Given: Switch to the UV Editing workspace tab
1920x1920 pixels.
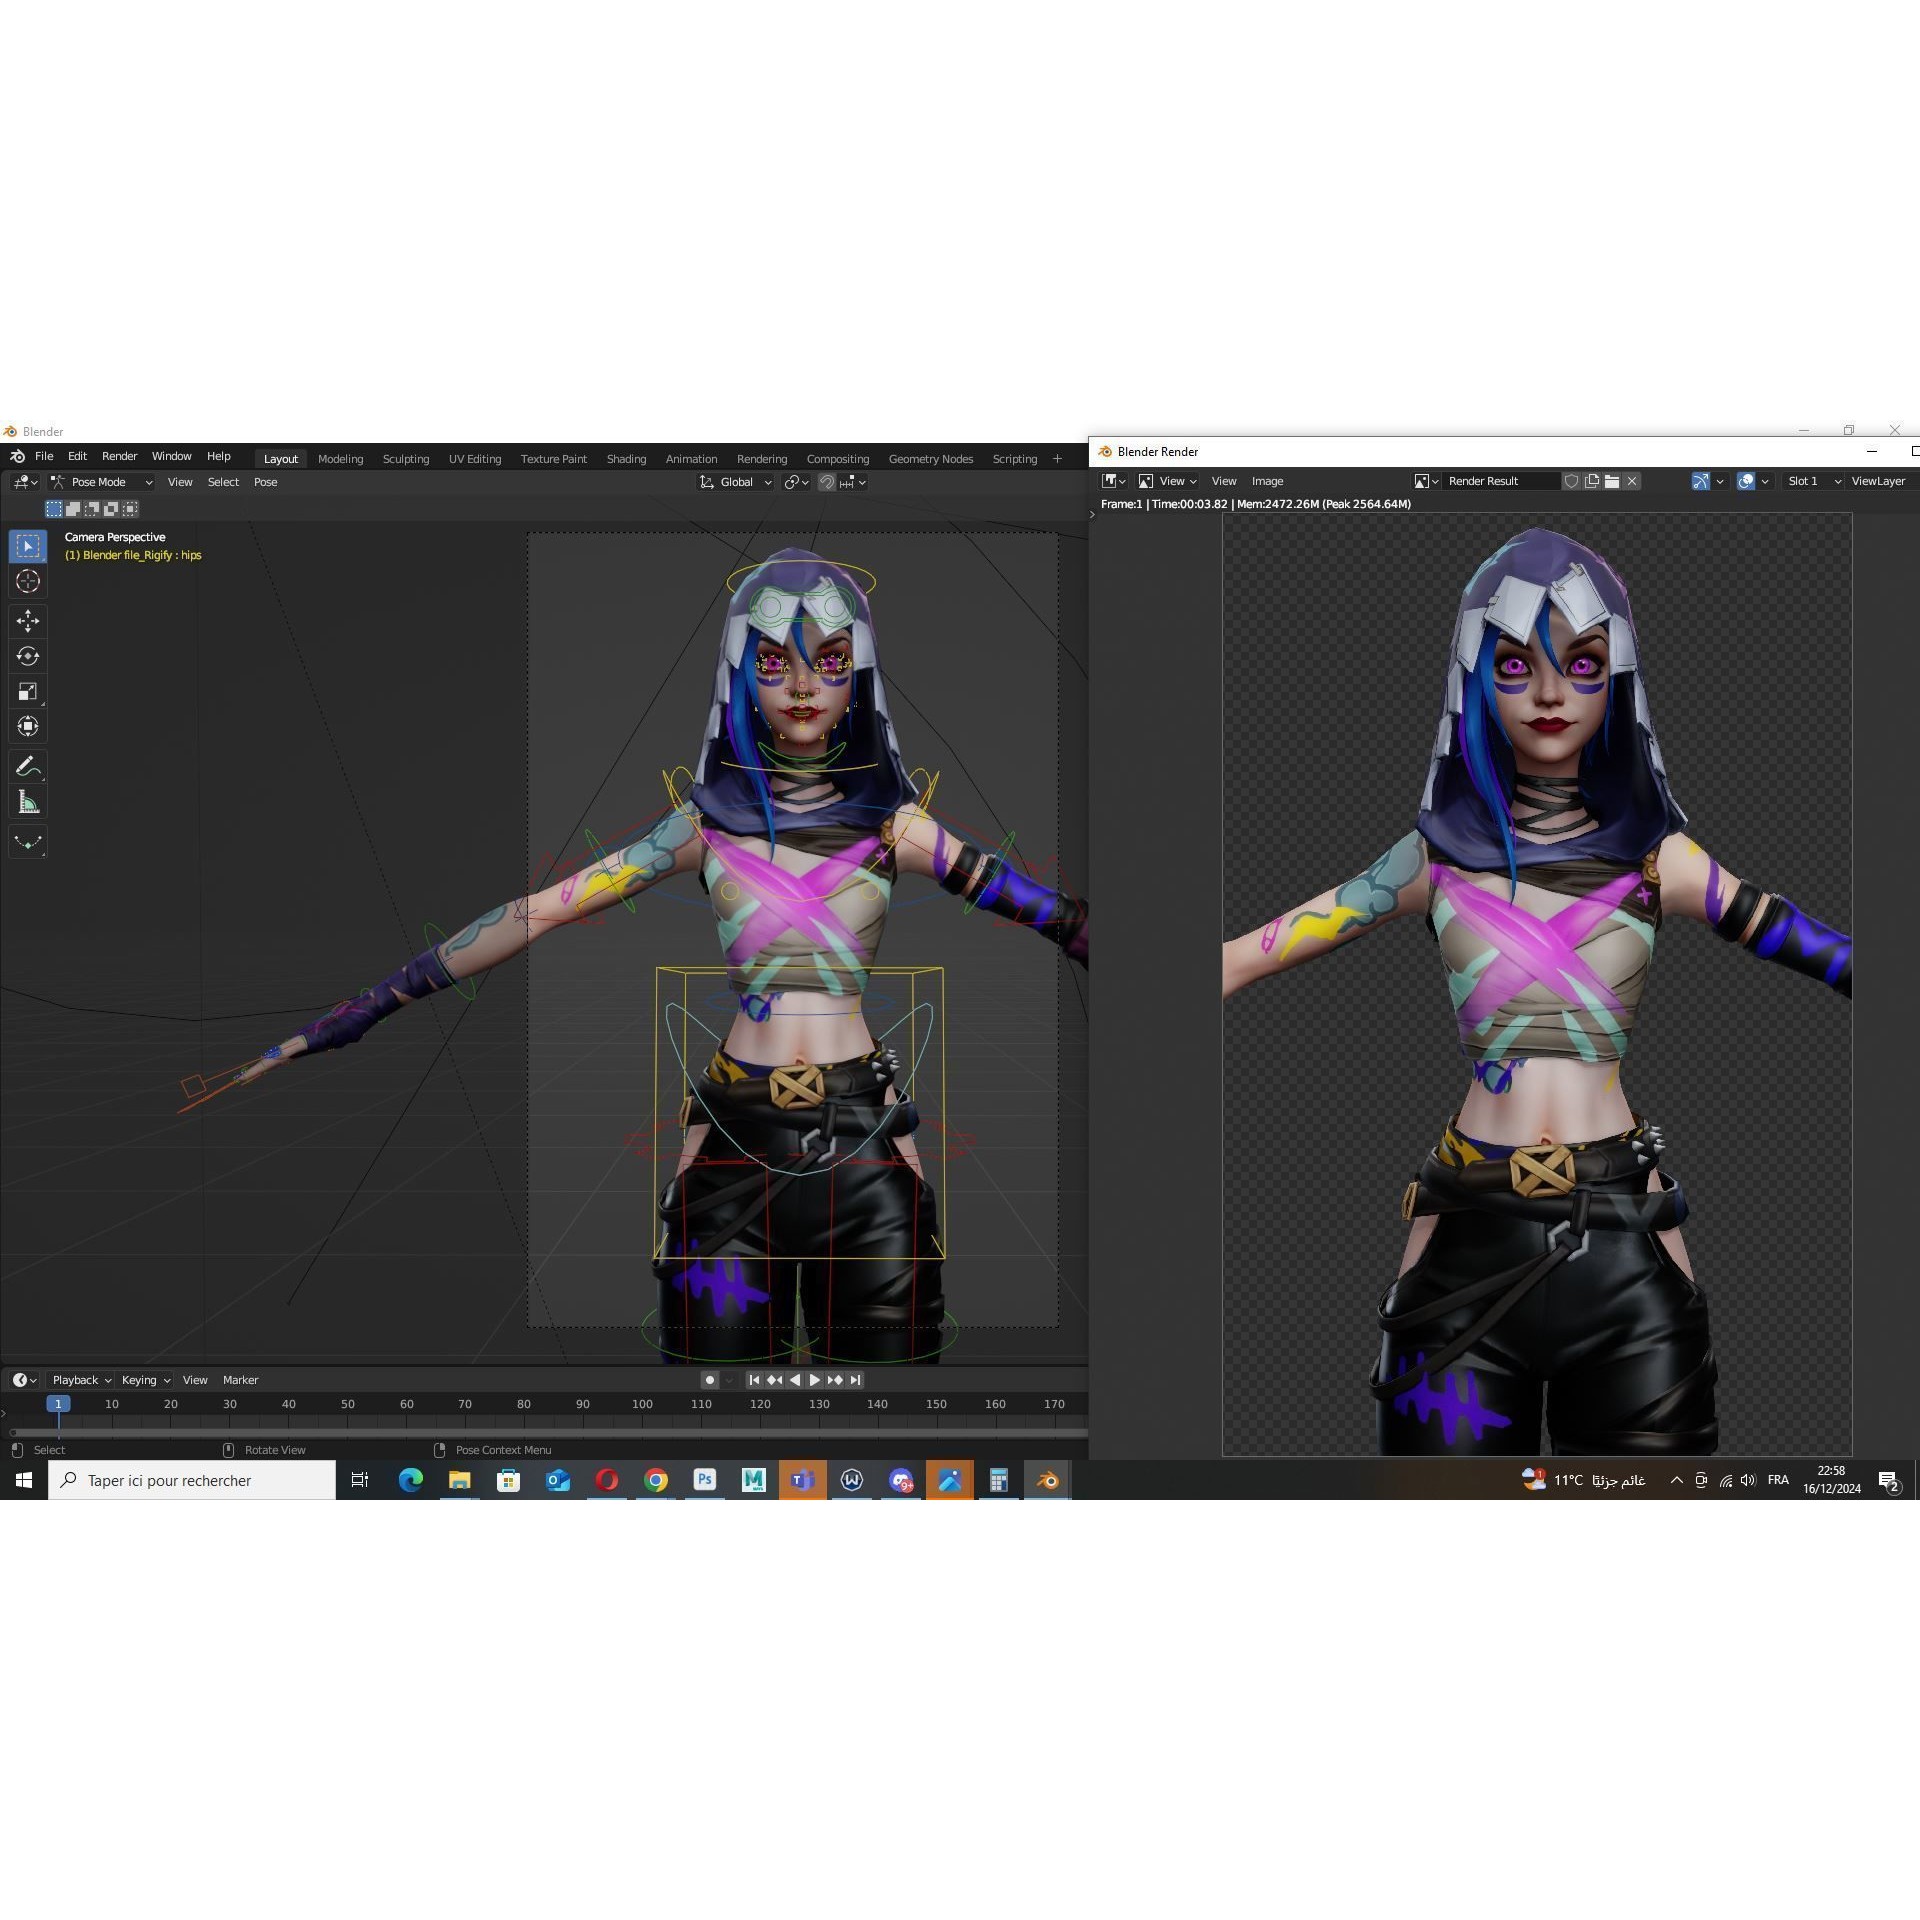Looking at the screenshot, I should coord(475,459).
